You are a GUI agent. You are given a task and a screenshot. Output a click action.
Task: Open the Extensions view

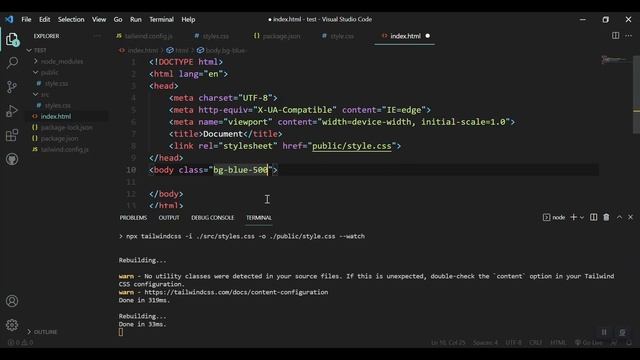[12, 135]
